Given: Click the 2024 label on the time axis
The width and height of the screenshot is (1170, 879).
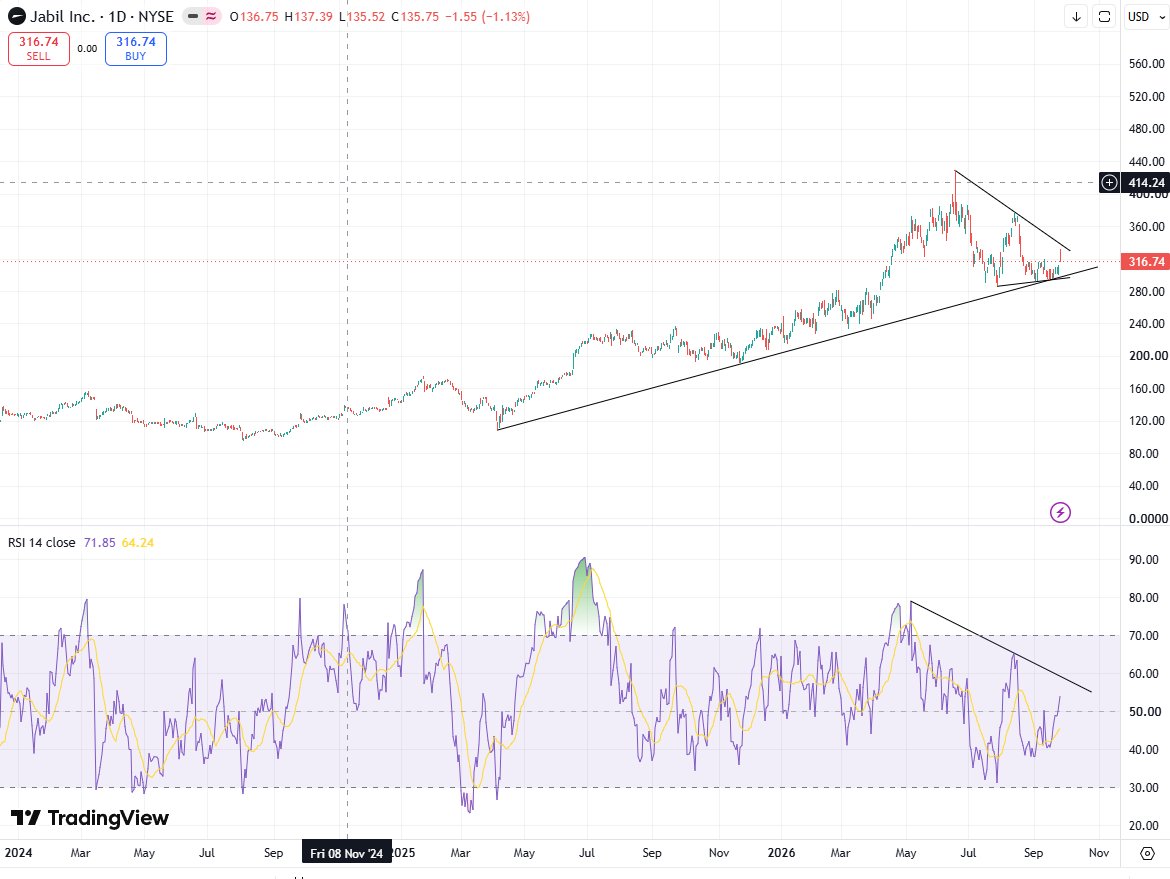Looking at the screenshot, I should [x=18, y=852].
